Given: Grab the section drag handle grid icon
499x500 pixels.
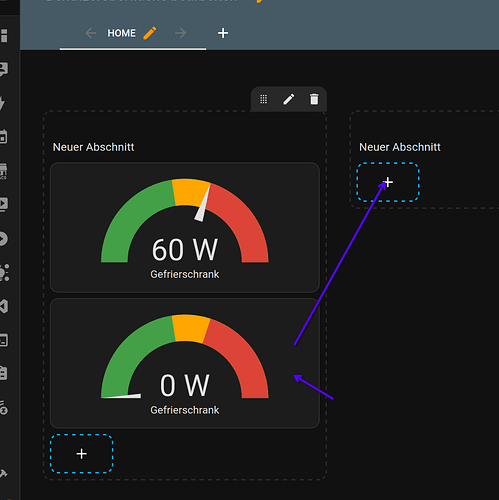Looking at the screenshot, I should tap(263, 99).
